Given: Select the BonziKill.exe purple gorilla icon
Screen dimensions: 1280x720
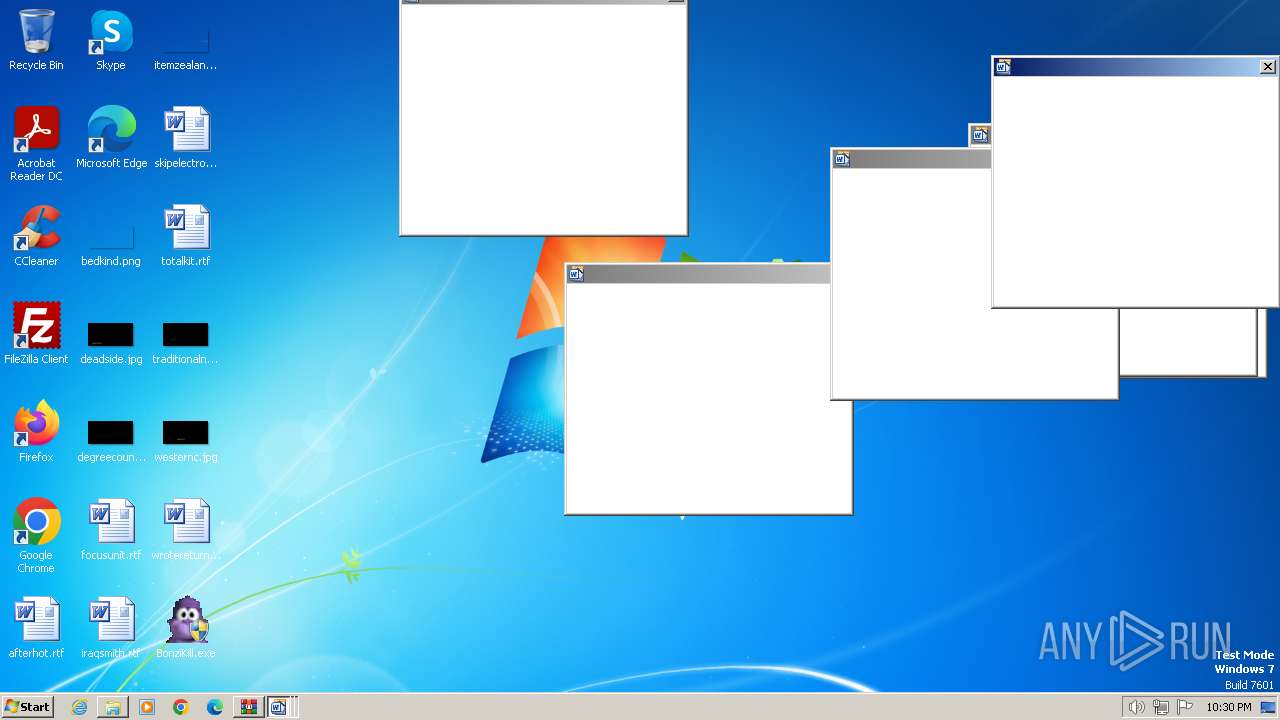Looking at the screenshot, I should click(x=185, y=628).
